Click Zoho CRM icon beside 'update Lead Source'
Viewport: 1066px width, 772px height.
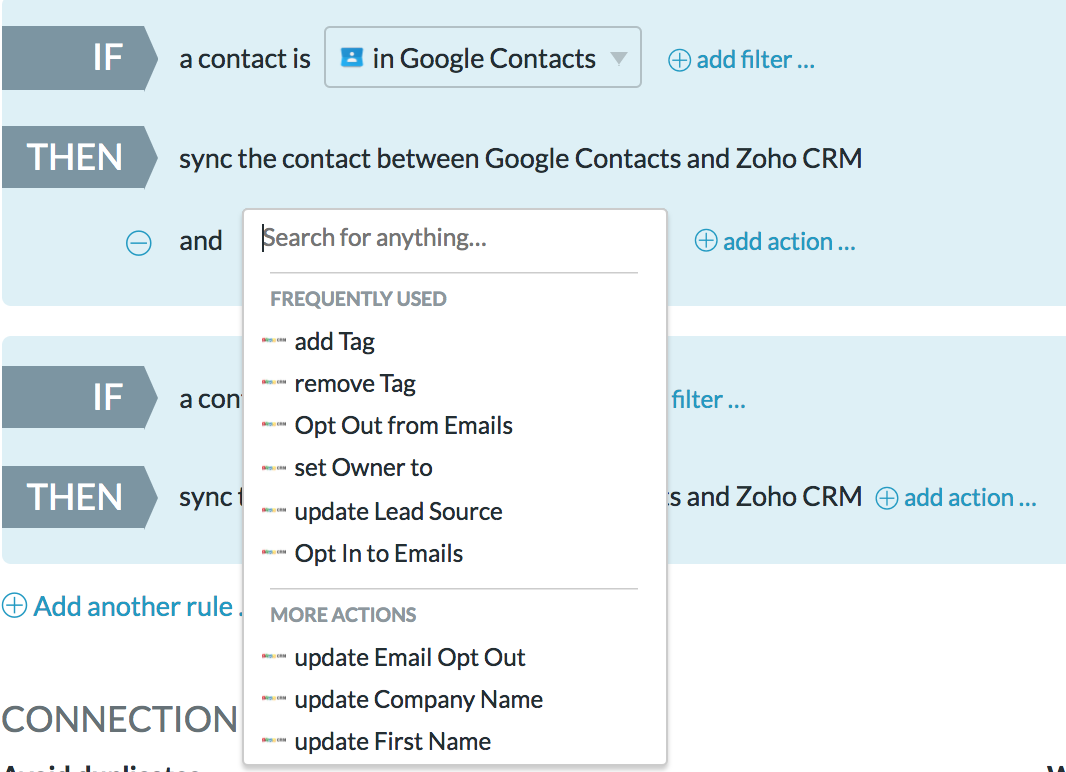pos(274,510)
